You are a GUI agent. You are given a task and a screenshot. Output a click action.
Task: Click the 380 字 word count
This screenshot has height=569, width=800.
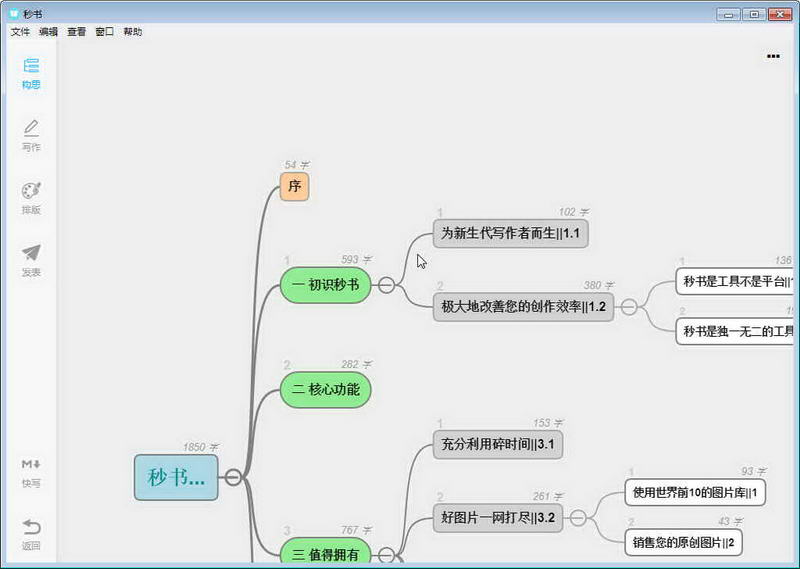(599, 285)
